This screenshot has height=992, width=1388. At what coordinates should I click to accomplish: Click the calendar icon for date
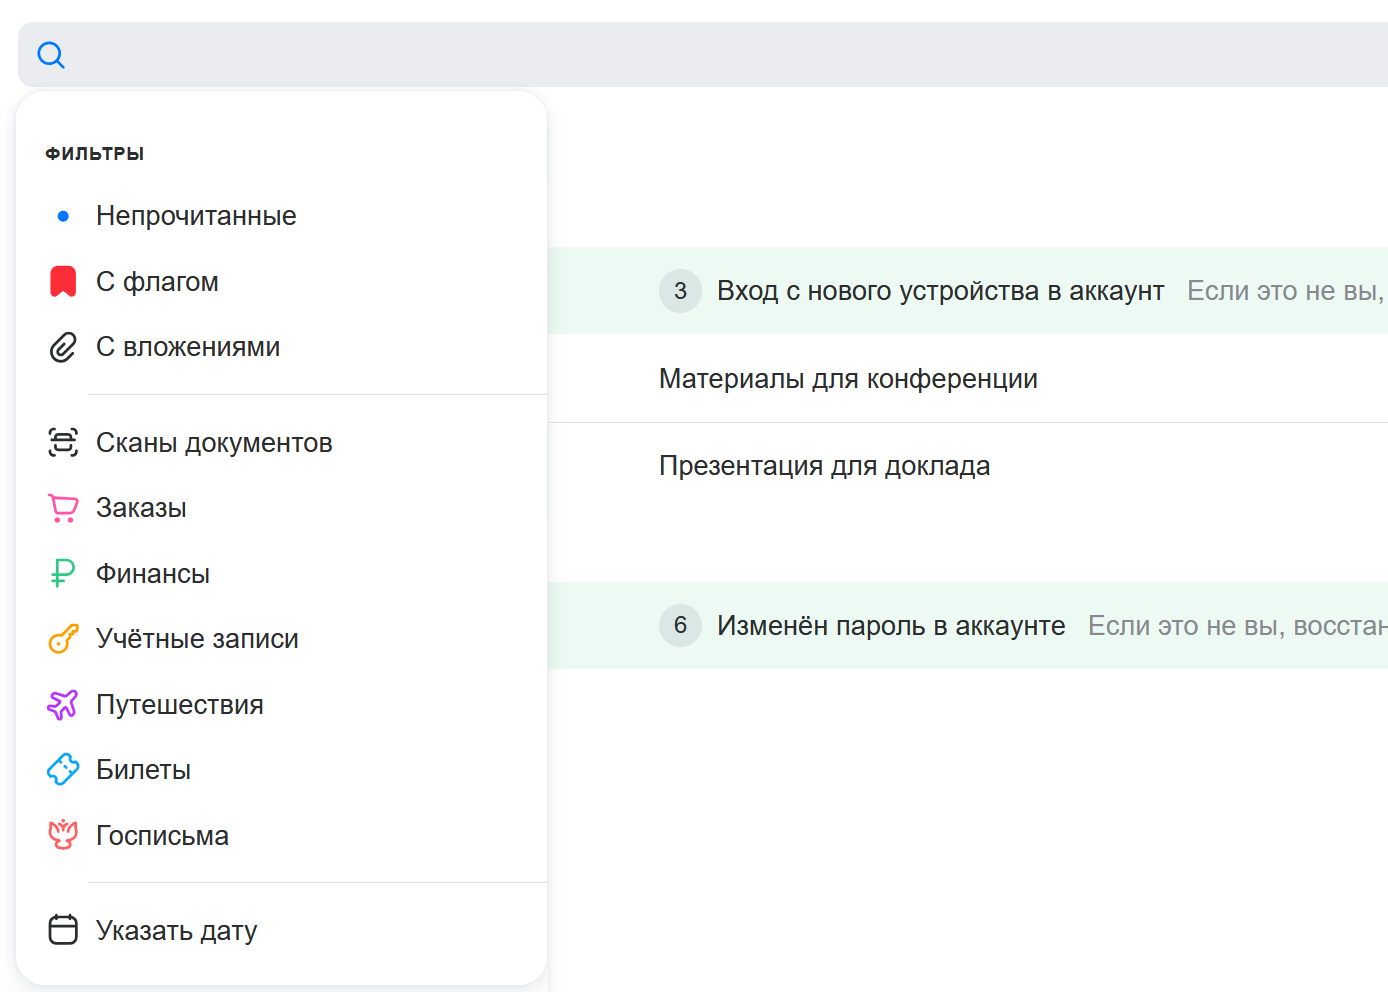63,930
